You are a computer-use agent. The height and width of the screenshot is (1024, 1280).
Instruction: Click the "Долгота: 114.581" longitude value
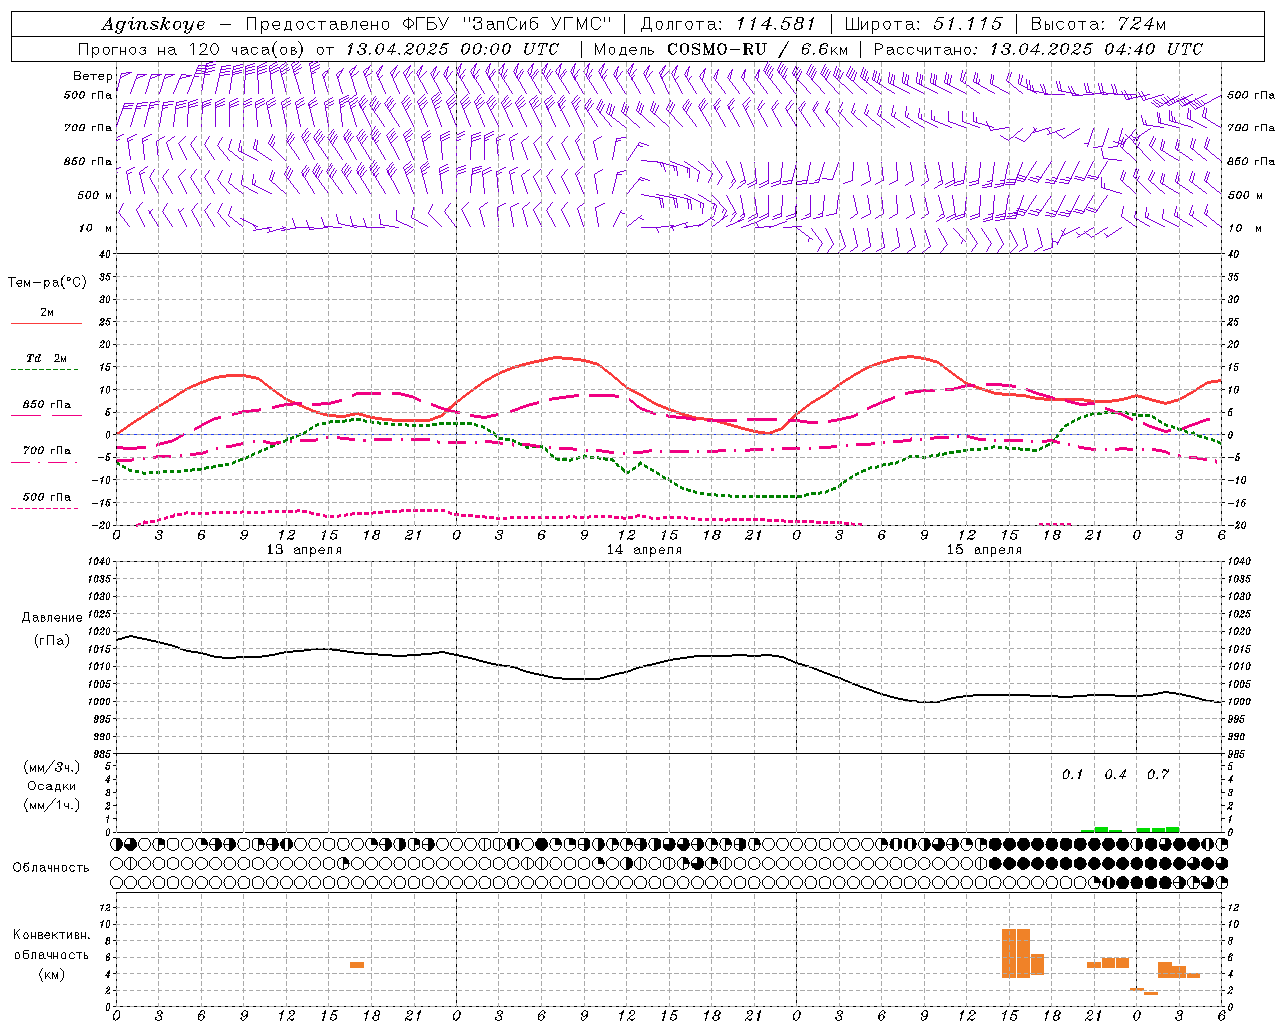point(728,24)
